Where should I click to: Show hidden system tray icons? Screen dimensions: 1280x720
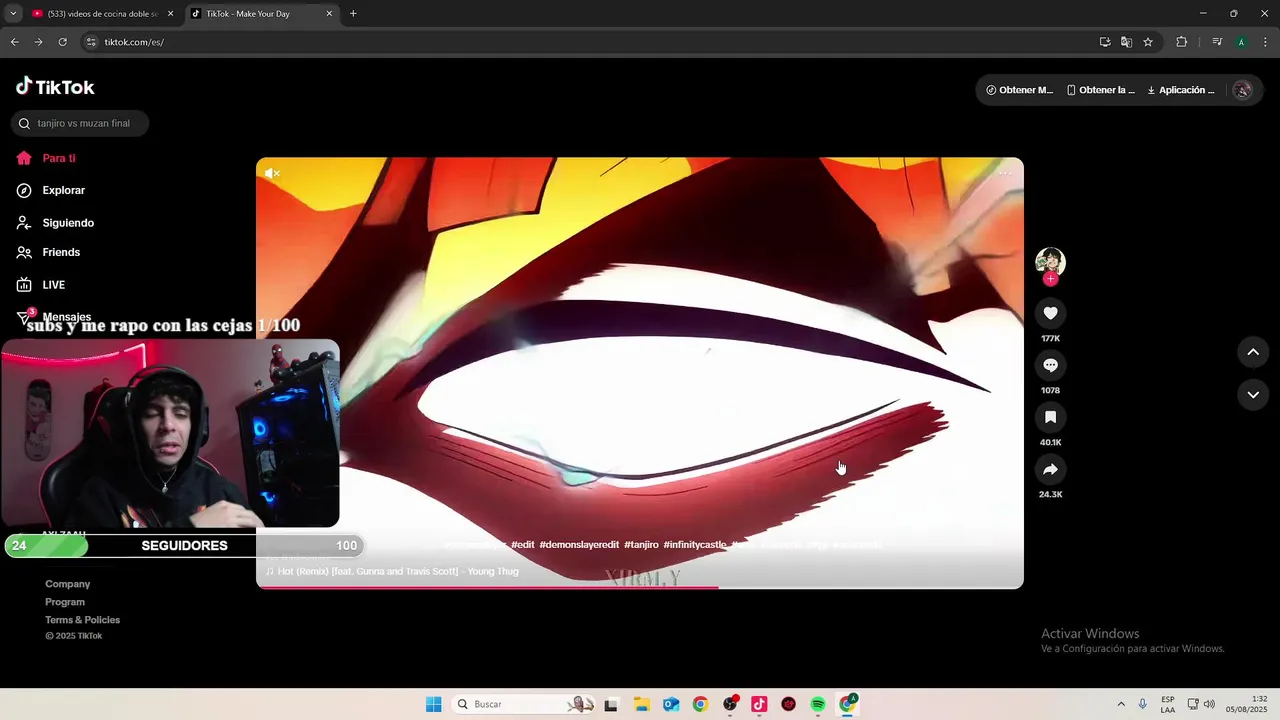click(1121, 704)
